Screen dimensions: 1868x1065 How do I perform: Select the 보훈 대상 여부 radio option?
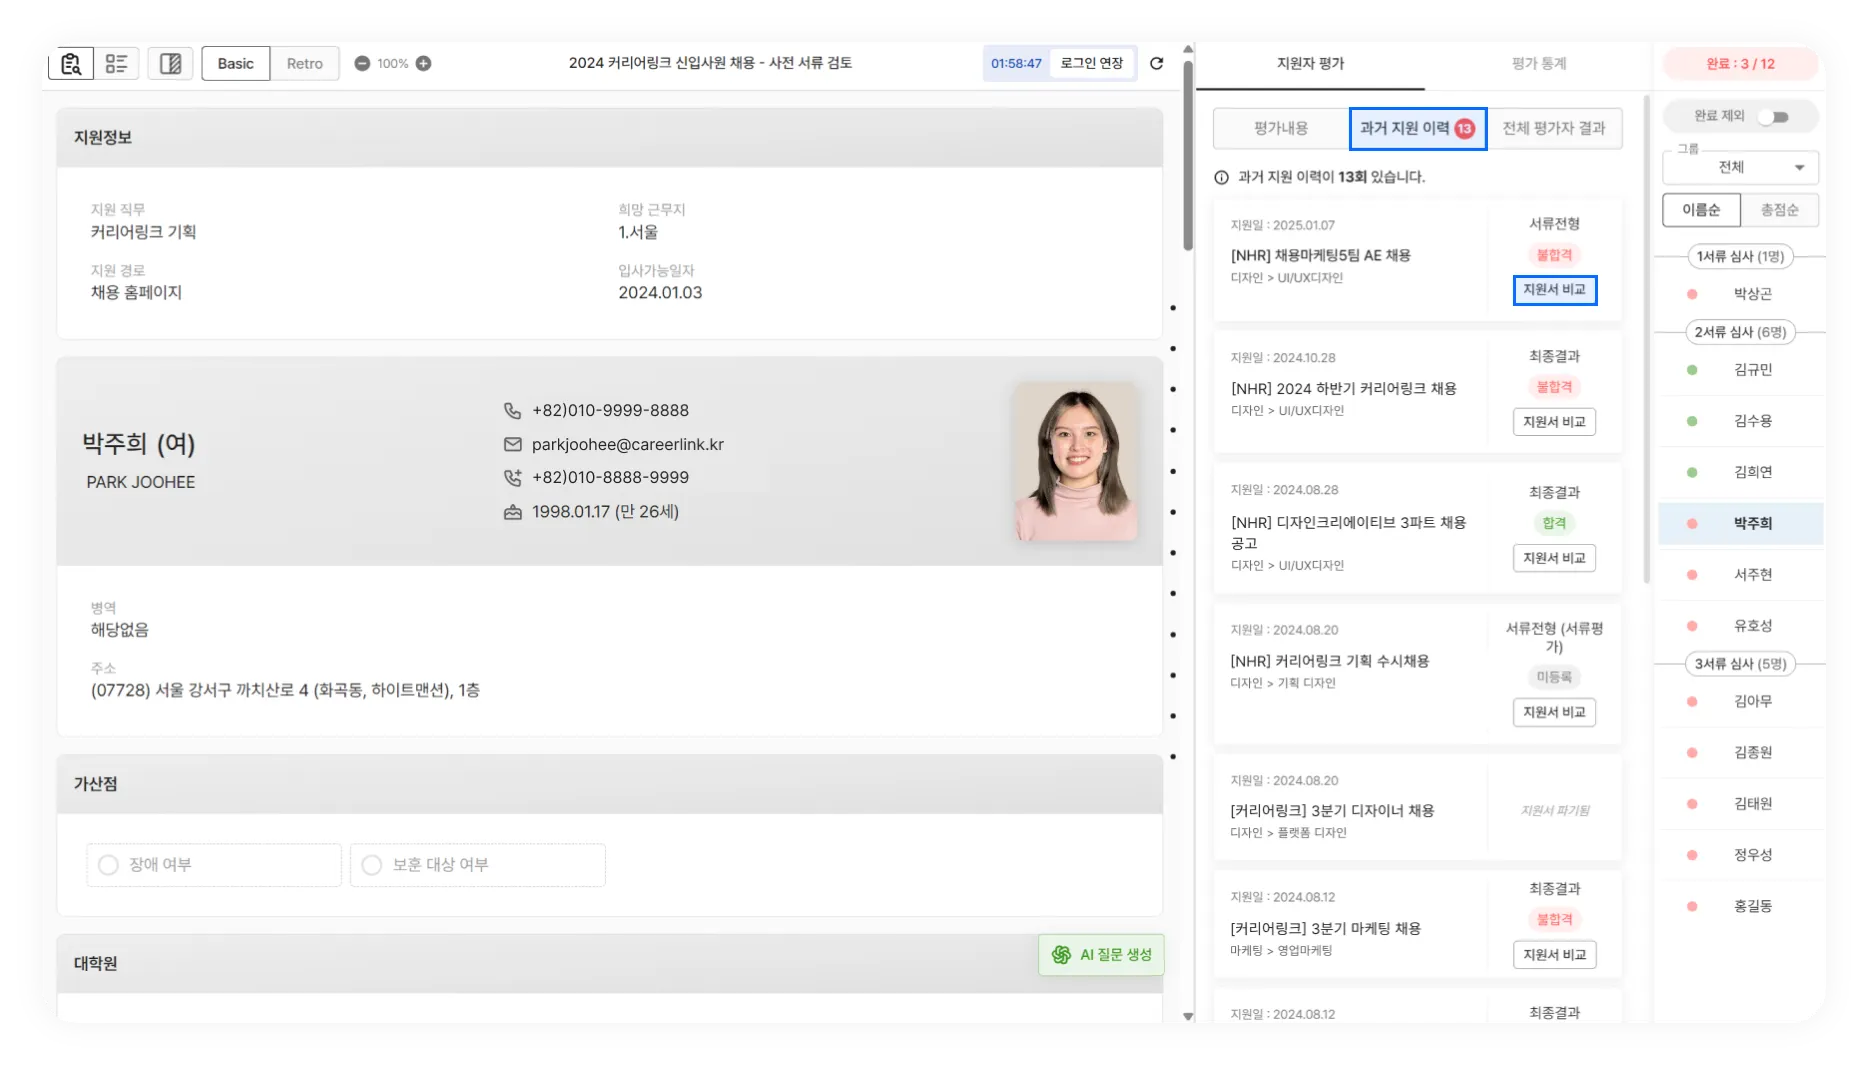click(372, 865)
